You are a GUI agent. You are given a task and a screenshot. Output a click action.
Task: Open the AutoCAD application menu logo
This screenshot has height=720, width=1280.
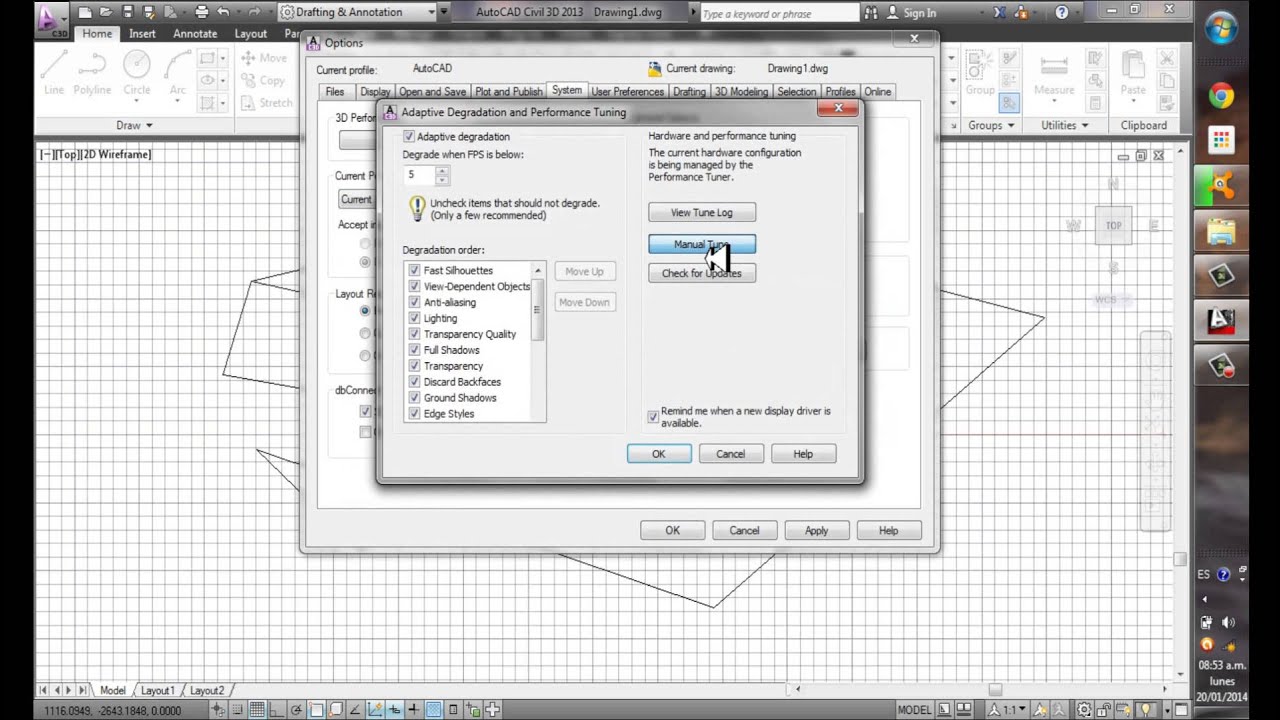pos(50,17)
